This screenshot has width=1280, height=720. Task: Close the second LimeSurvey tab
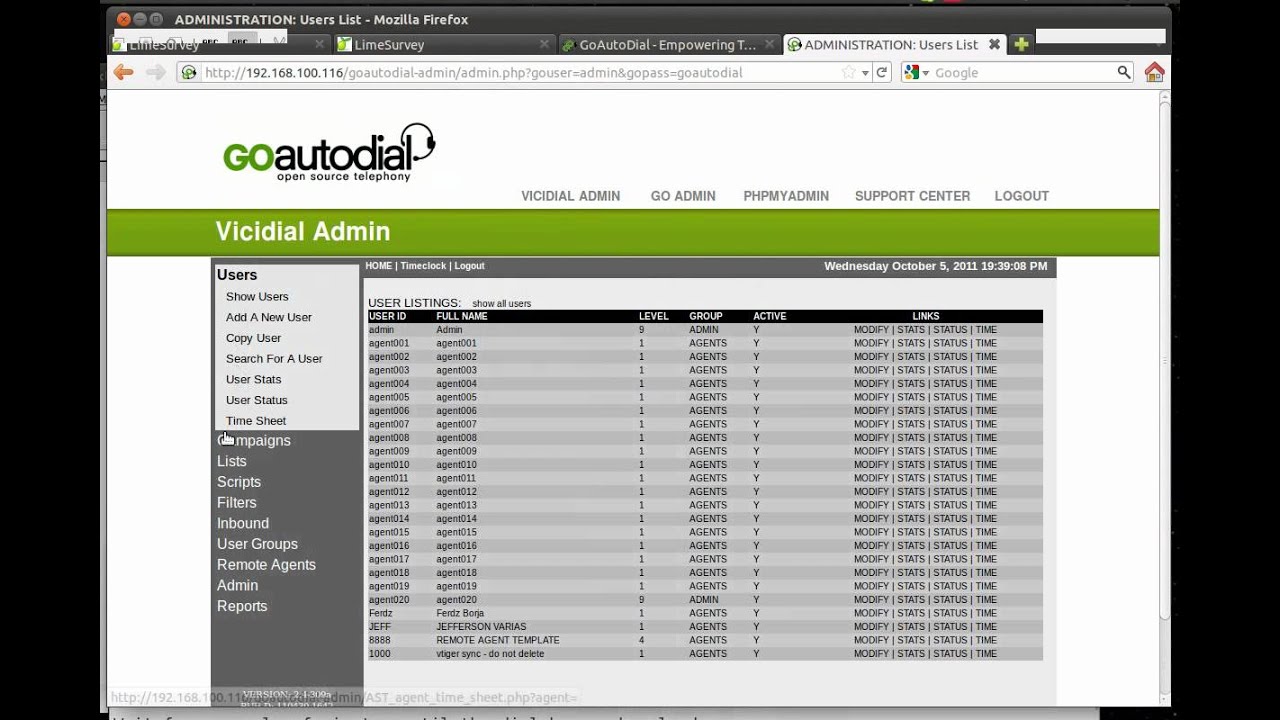click(x=545, y=44)
